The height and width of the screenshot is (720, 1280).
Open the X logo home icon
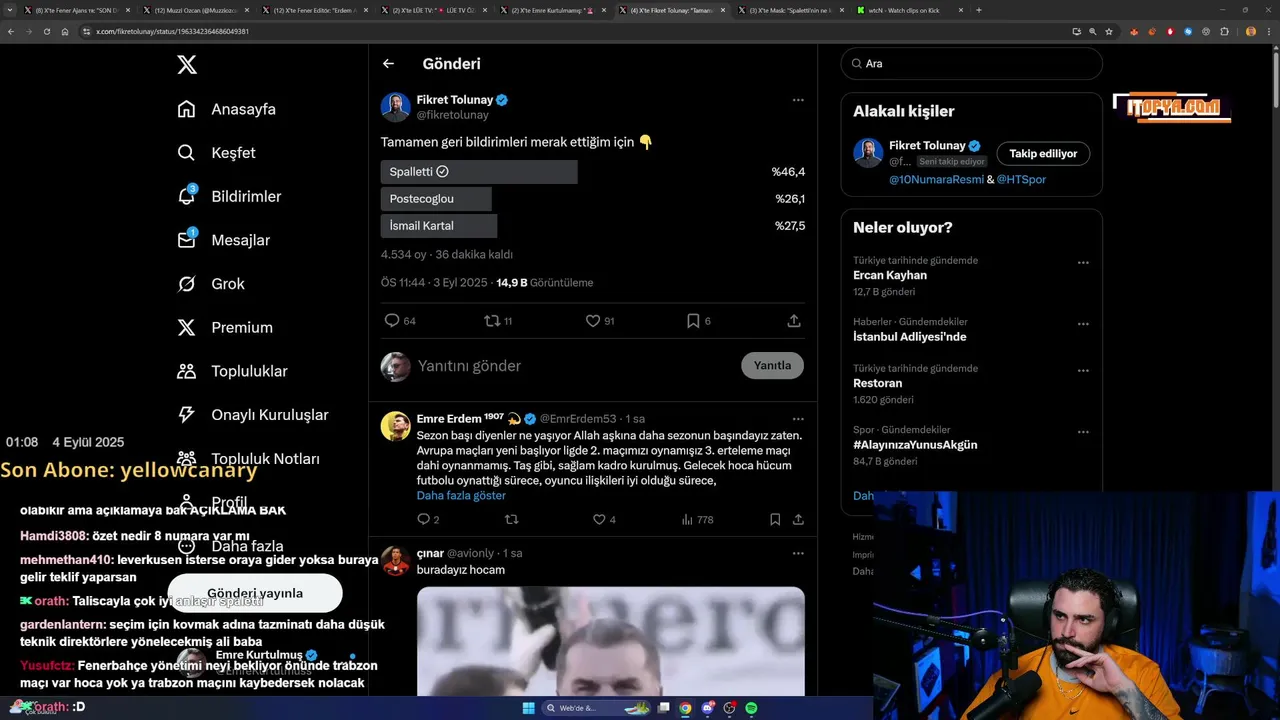click(x=187, y=65)
